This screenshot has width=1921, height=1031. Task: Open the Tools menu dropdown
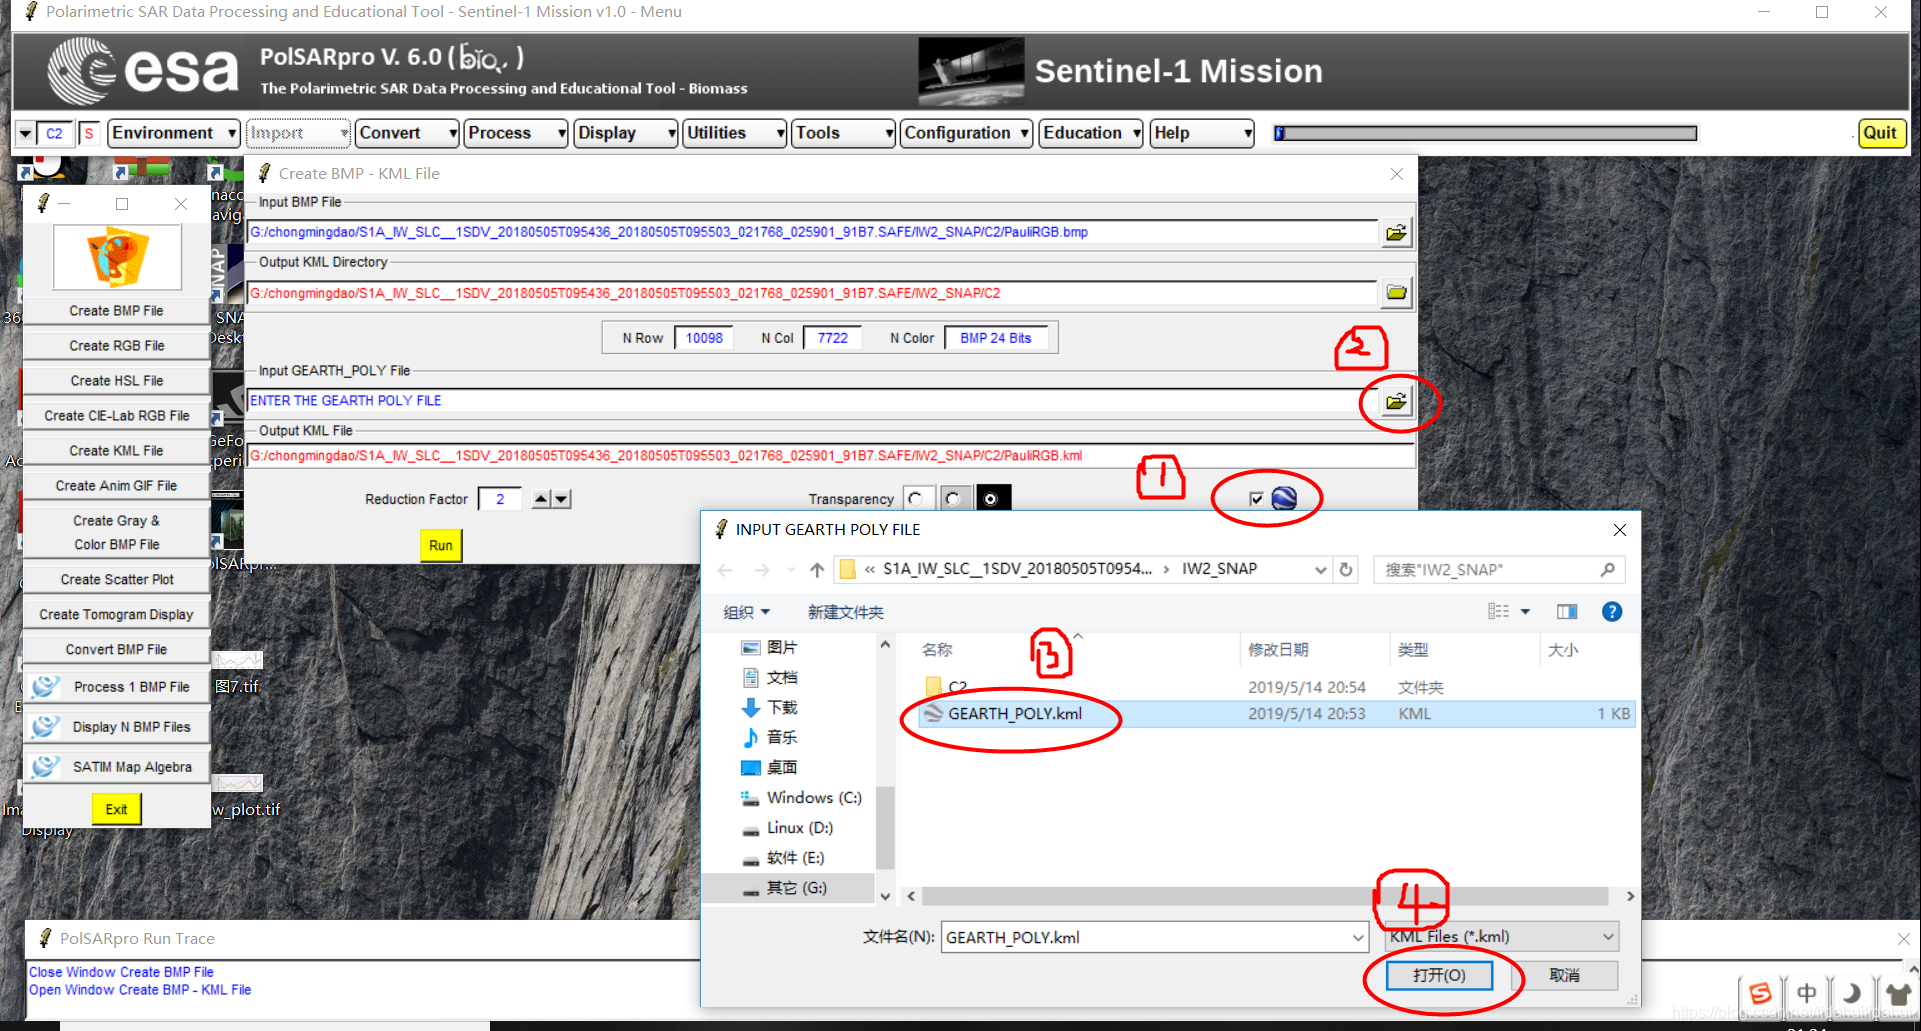pyautogui.click(x=844, y=133)
